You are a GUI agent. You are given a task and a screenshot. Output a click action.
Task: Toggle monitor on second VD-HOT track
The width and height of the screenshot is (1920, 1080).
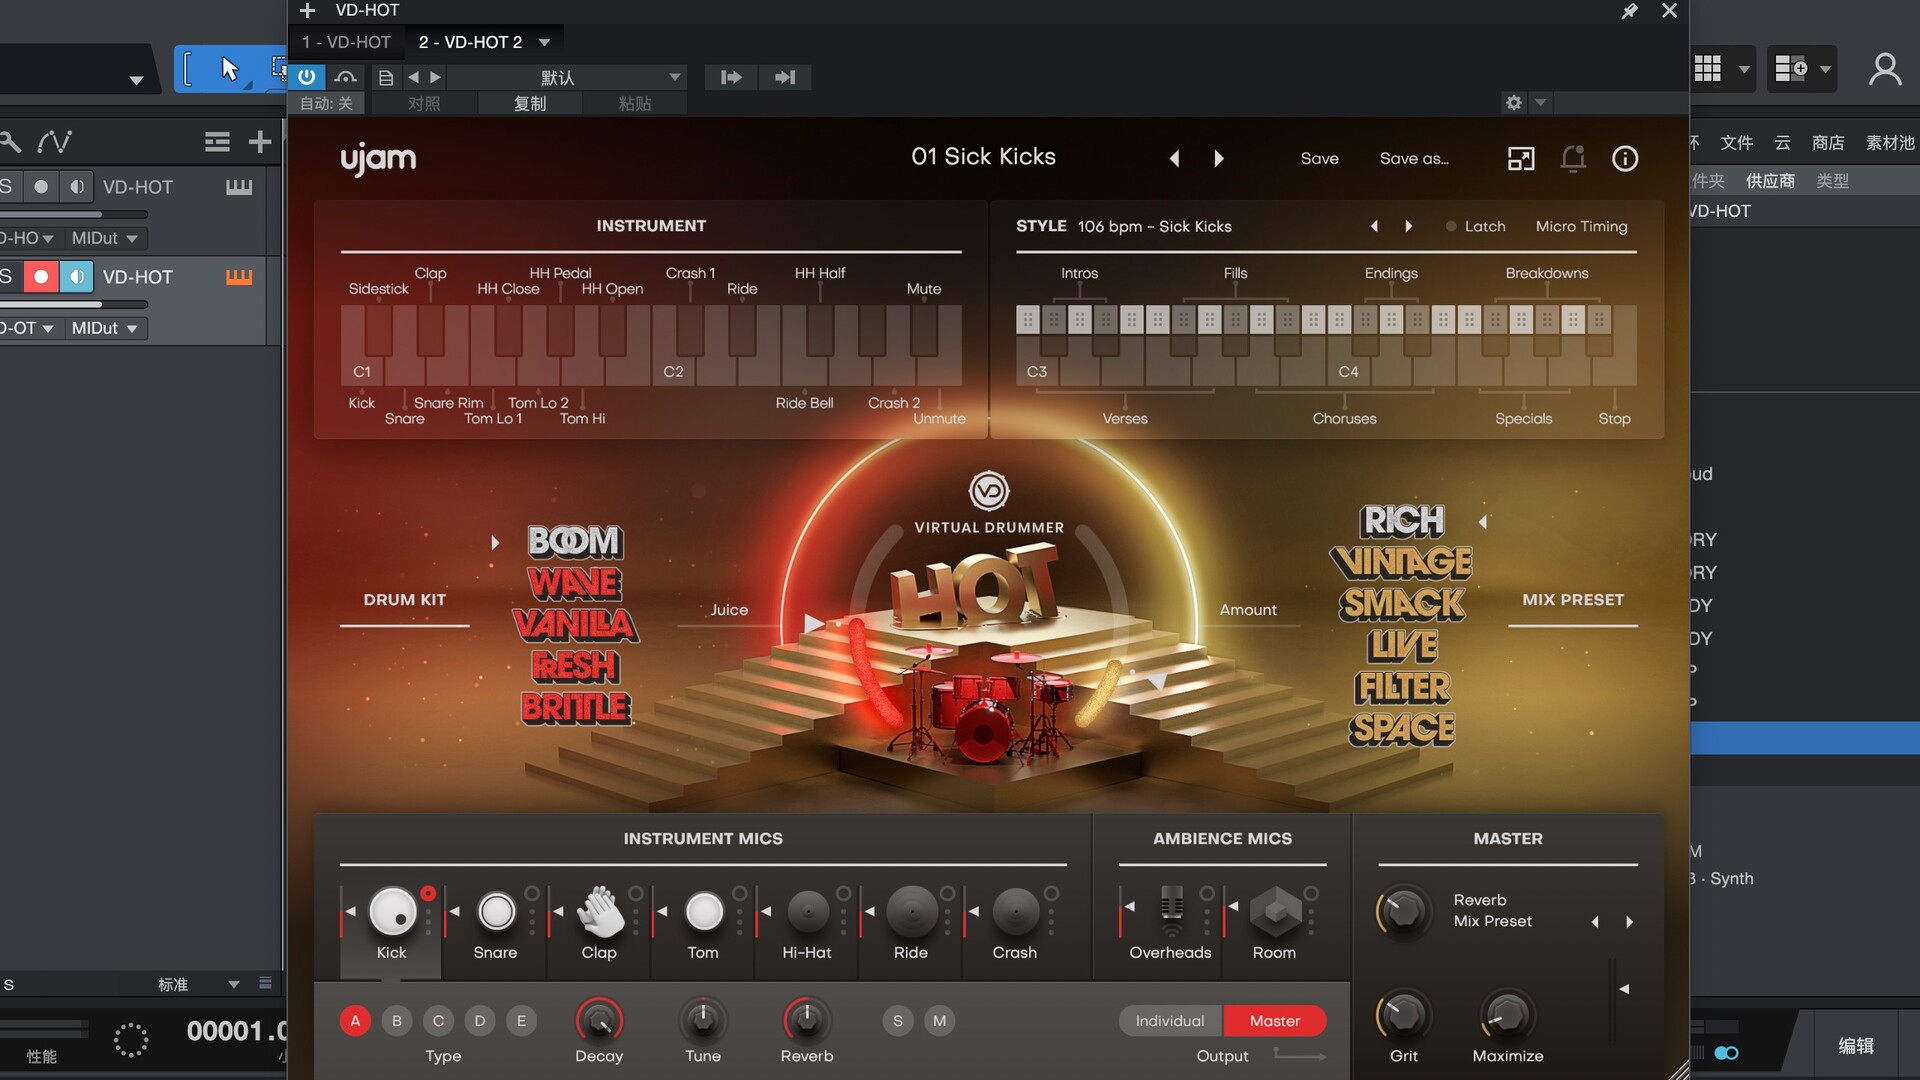[76, 276]
